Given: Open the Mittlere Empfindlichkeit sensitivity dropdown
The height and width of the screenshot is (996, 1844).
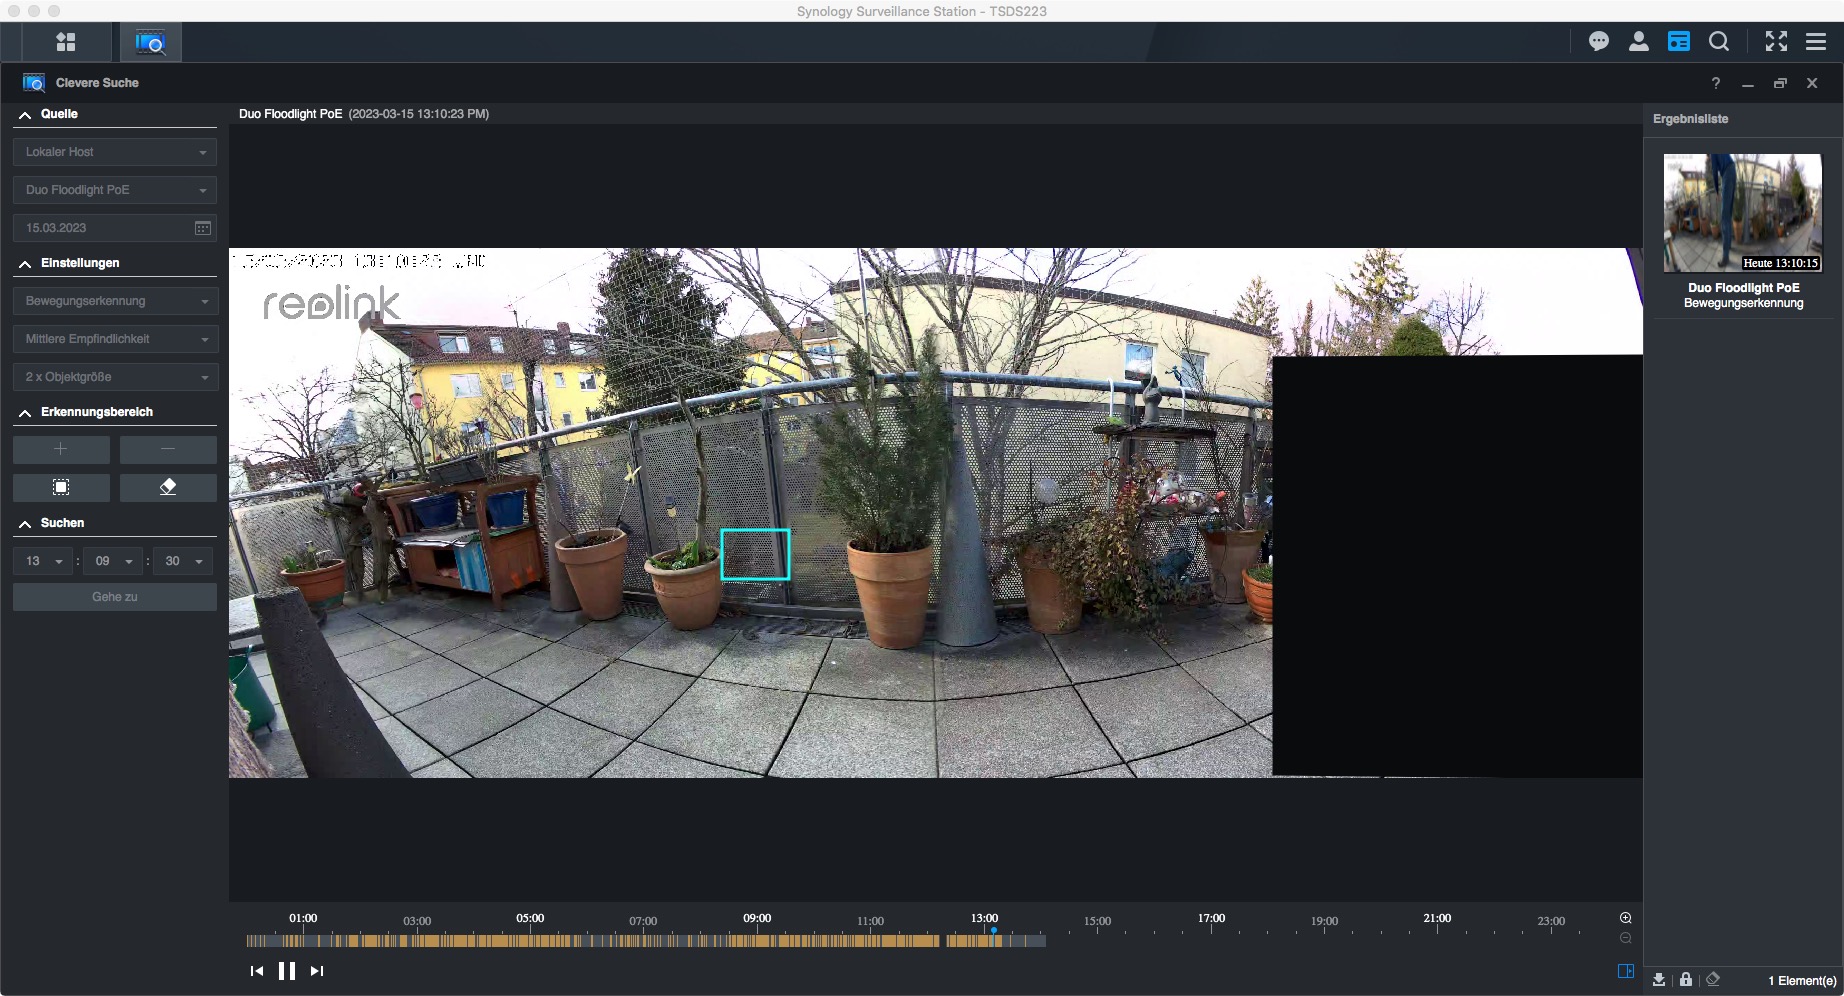Looking at the screenshot, I should pyautogui.click(x=115, y=339).
